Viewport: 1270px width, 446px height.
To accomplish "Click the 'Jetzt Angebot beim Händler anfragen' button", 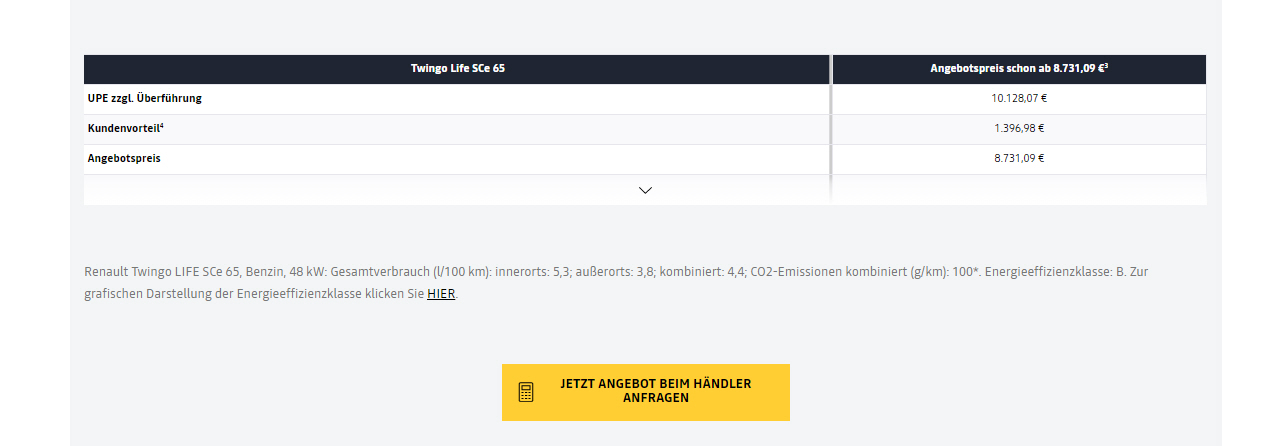I will point(646,392).
